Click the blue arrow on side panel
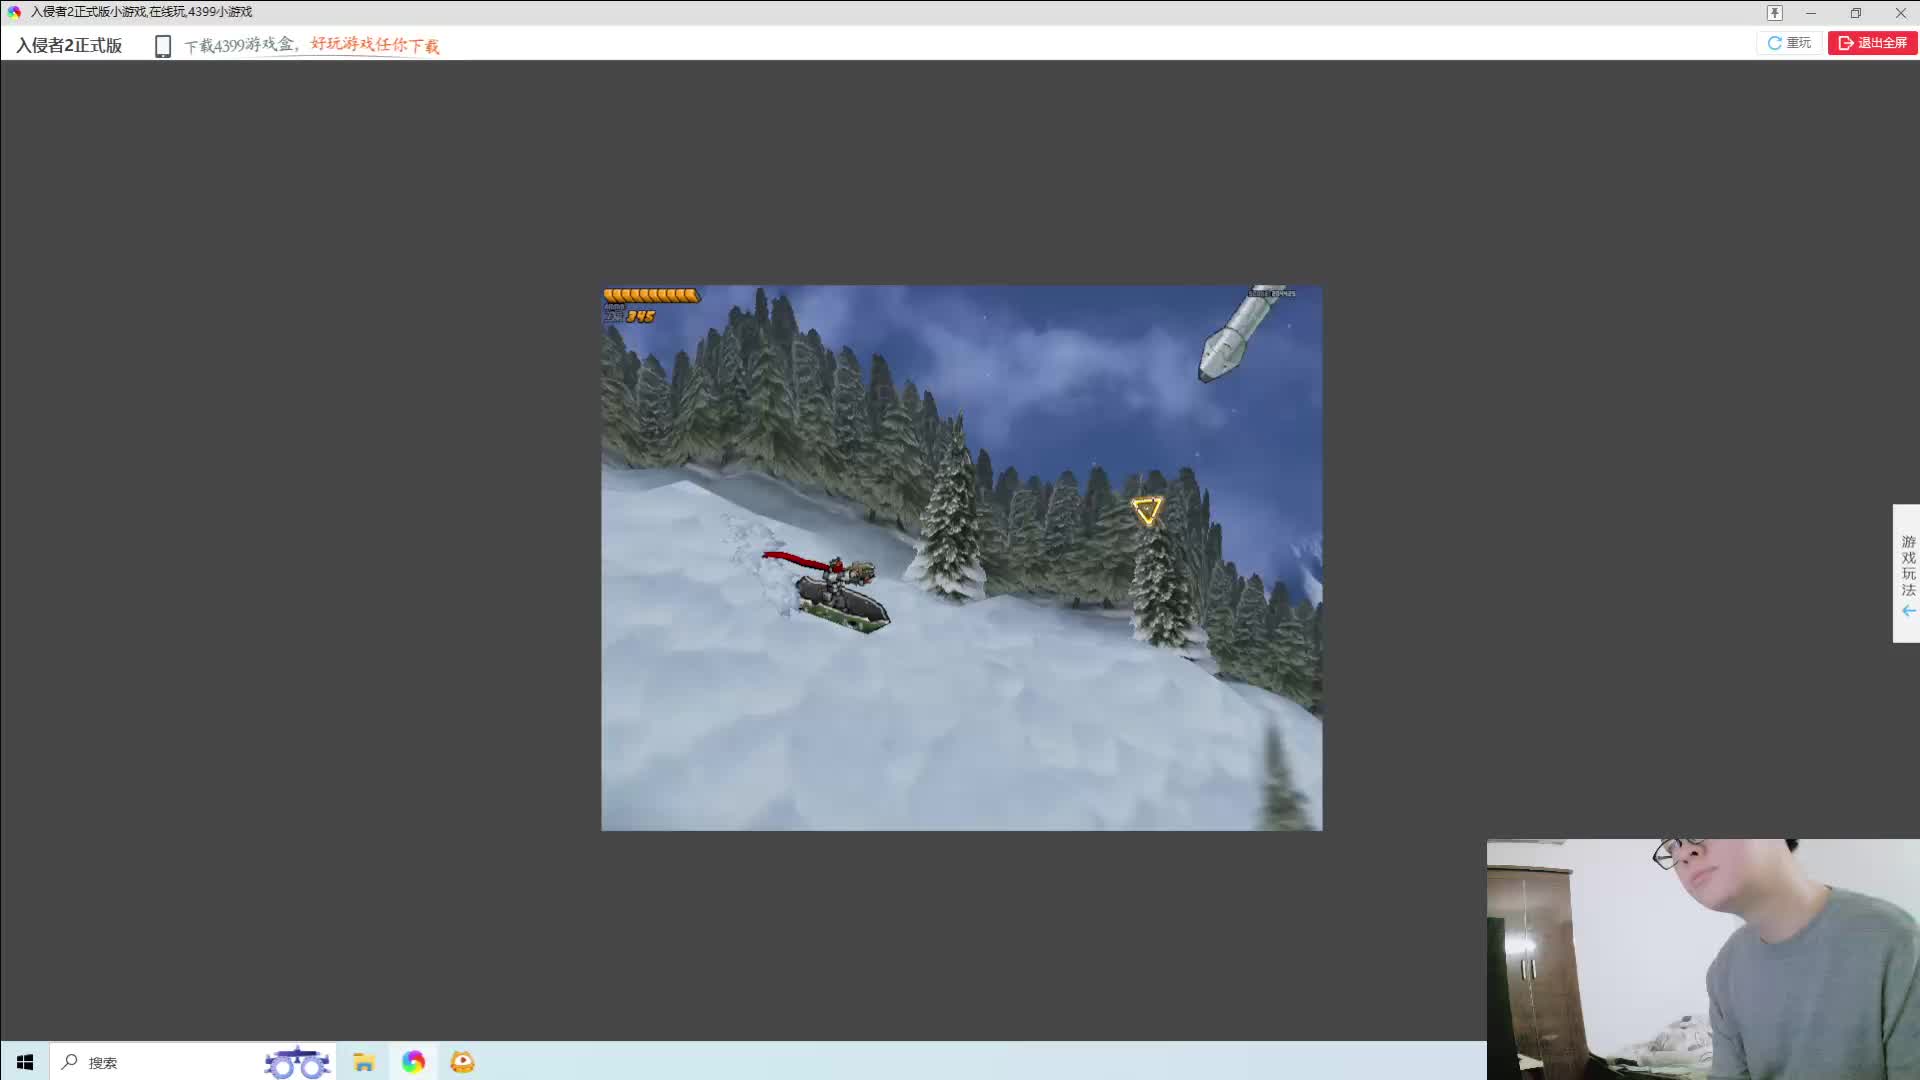 tap(1908, 611)
